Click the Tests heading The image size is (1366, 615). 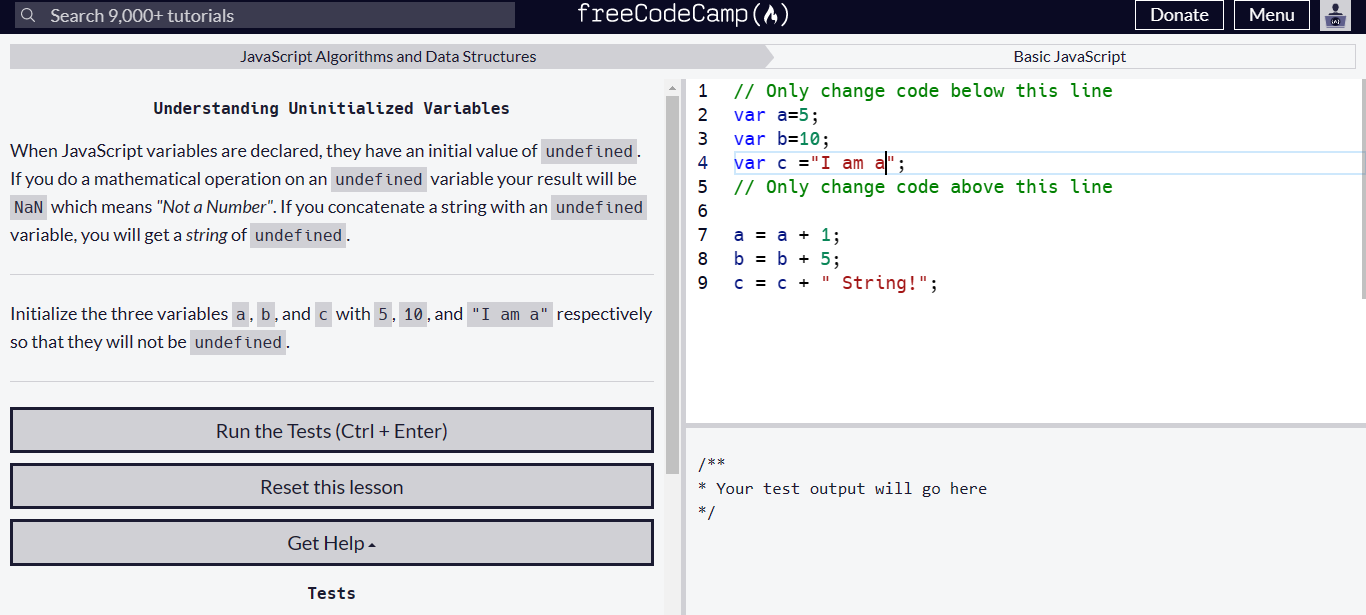[x=331, y=593]
